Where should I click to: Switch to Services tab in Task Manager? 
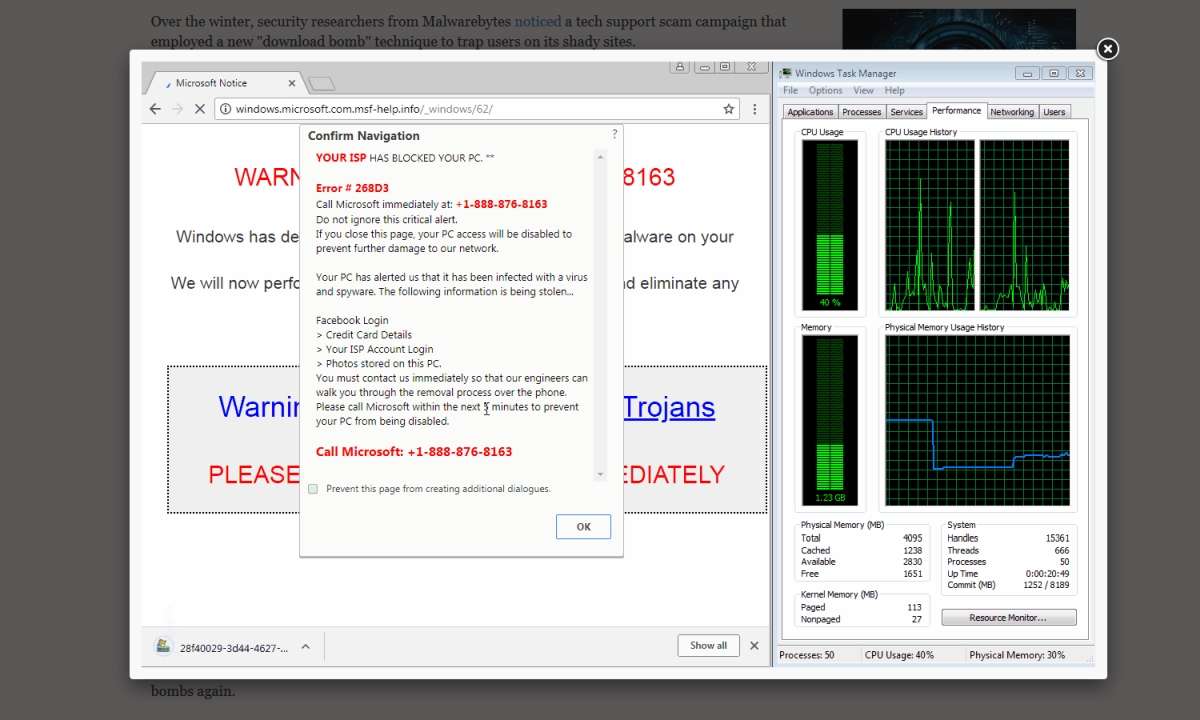click(x=906, y=112)
